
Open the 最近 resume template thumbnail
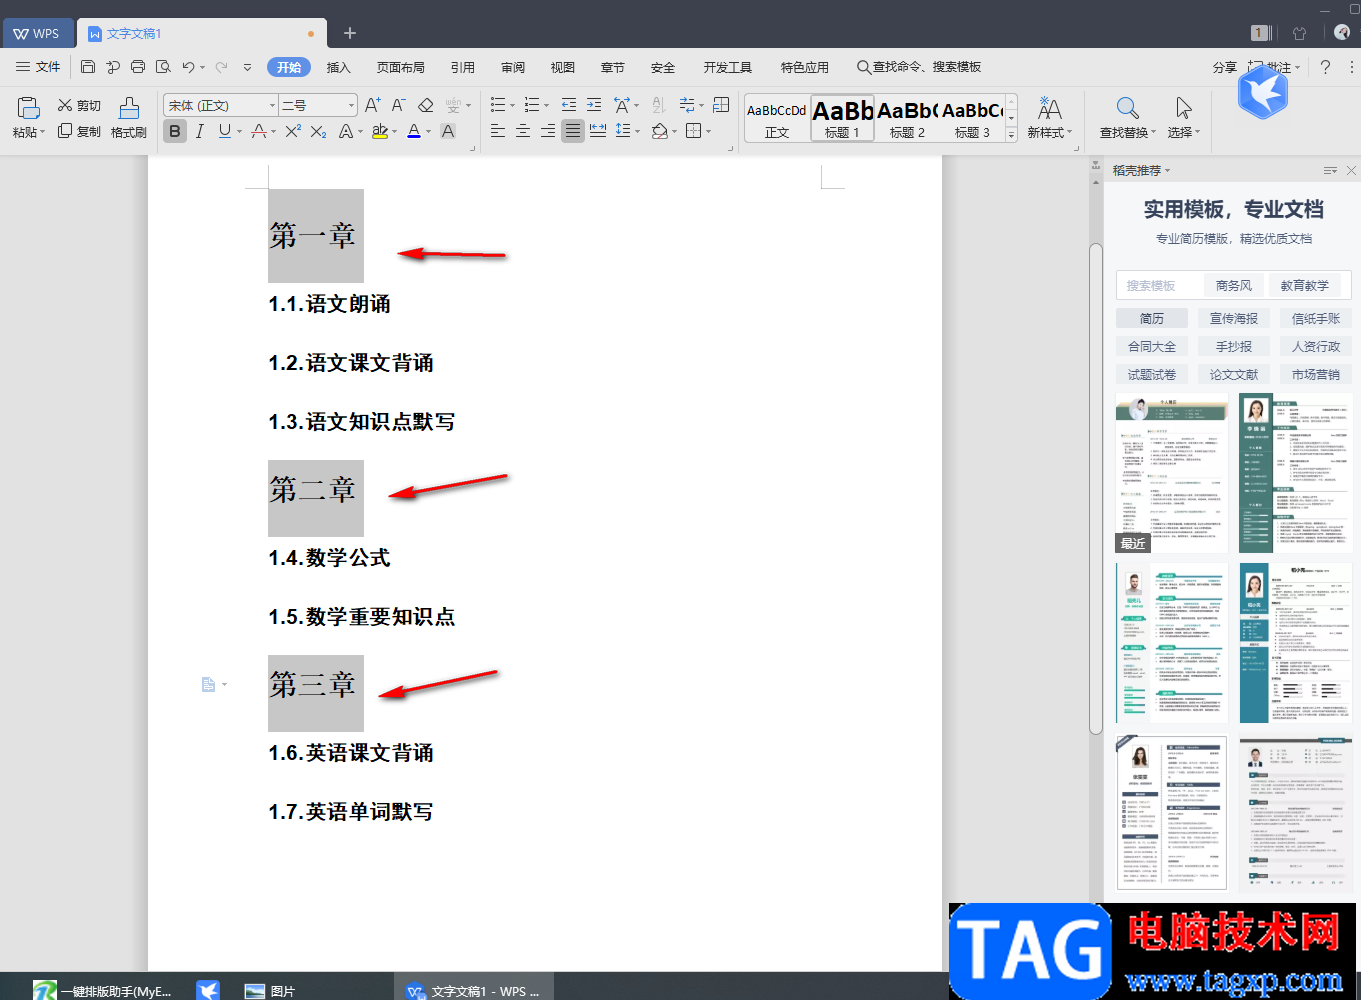pyautogui.click(x=1172, y=473)
